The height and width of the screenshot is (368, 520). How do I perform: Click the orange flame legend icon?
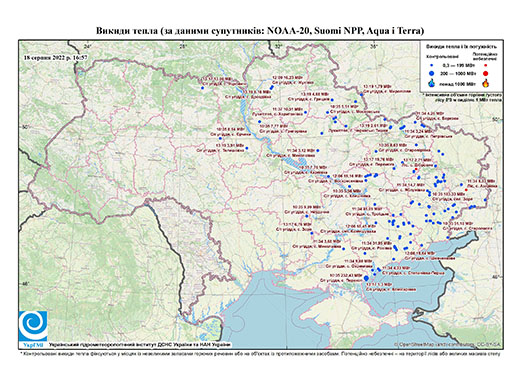[x=486, y=83]
